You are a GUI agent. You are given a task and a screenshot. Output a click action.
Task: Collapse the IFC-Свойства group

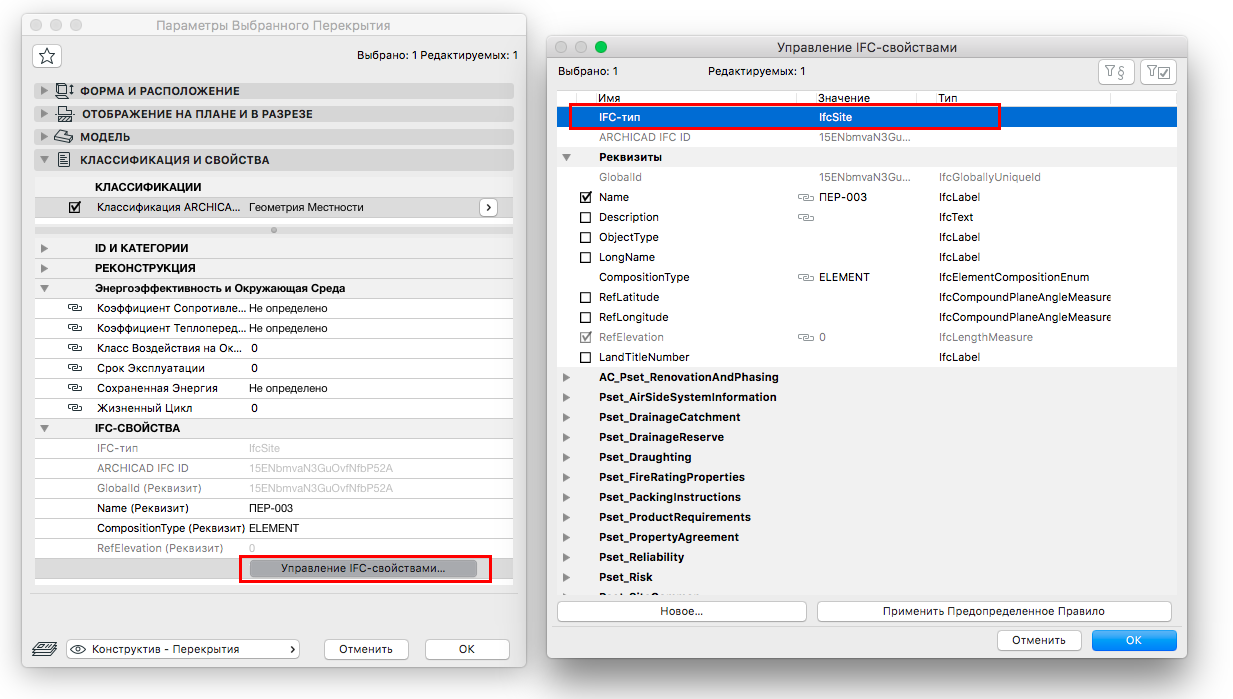point(43,428)
